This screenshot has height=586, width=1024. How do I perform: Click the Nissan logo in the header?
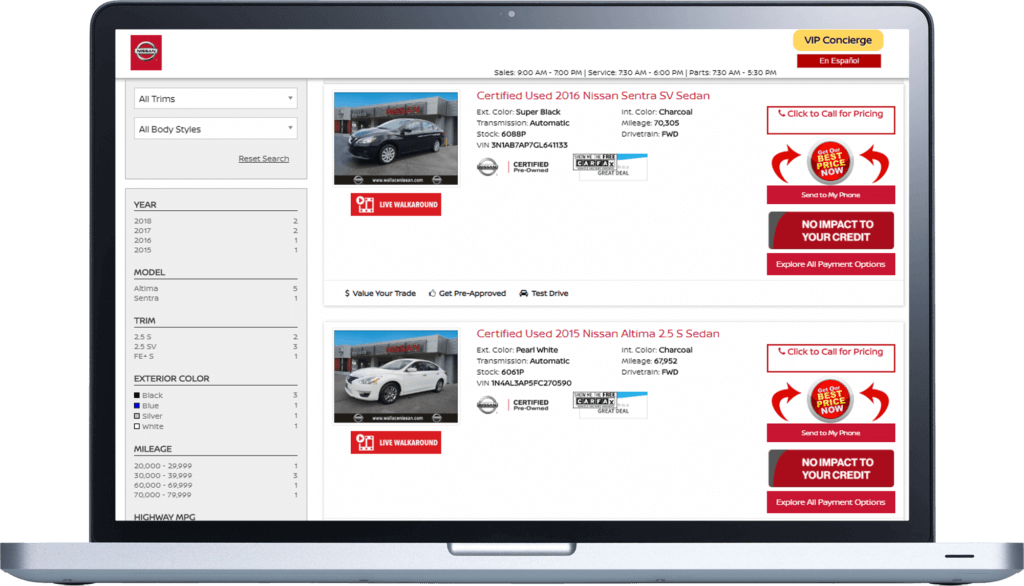146,52
